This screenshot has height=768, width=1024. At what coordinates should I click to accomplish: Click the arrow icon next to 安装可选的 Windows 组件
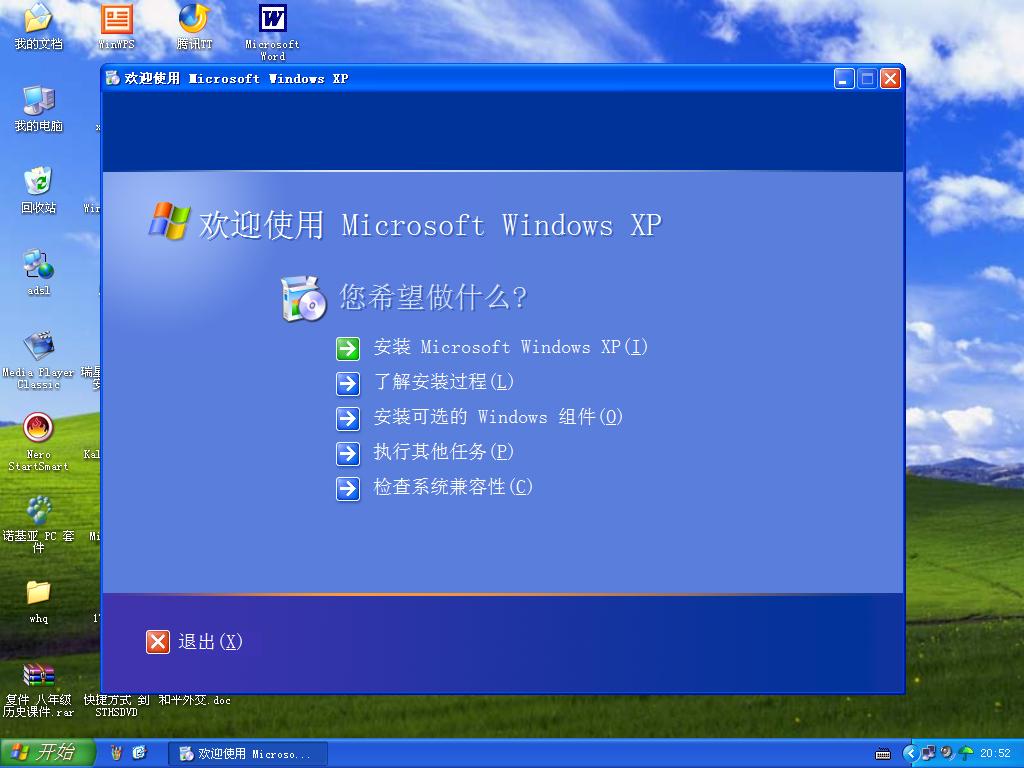tap(347, 419)
